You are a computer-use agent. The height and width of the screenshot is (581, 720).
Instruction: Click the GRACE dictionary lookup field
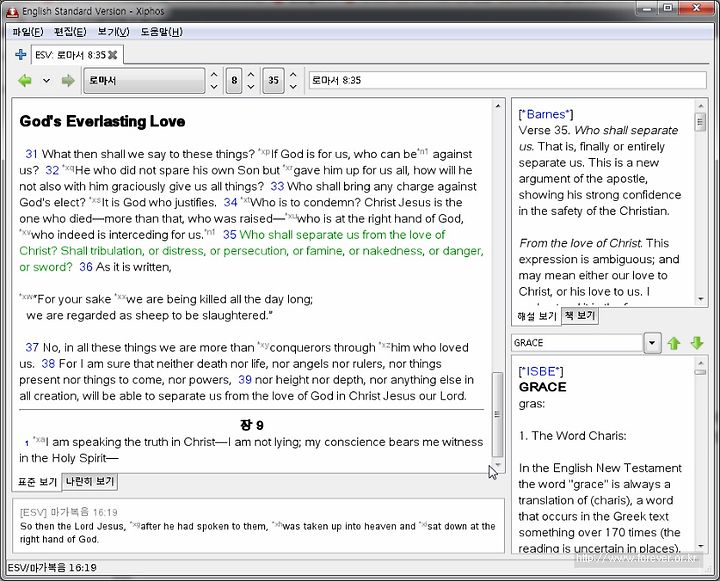click(577, 343)
